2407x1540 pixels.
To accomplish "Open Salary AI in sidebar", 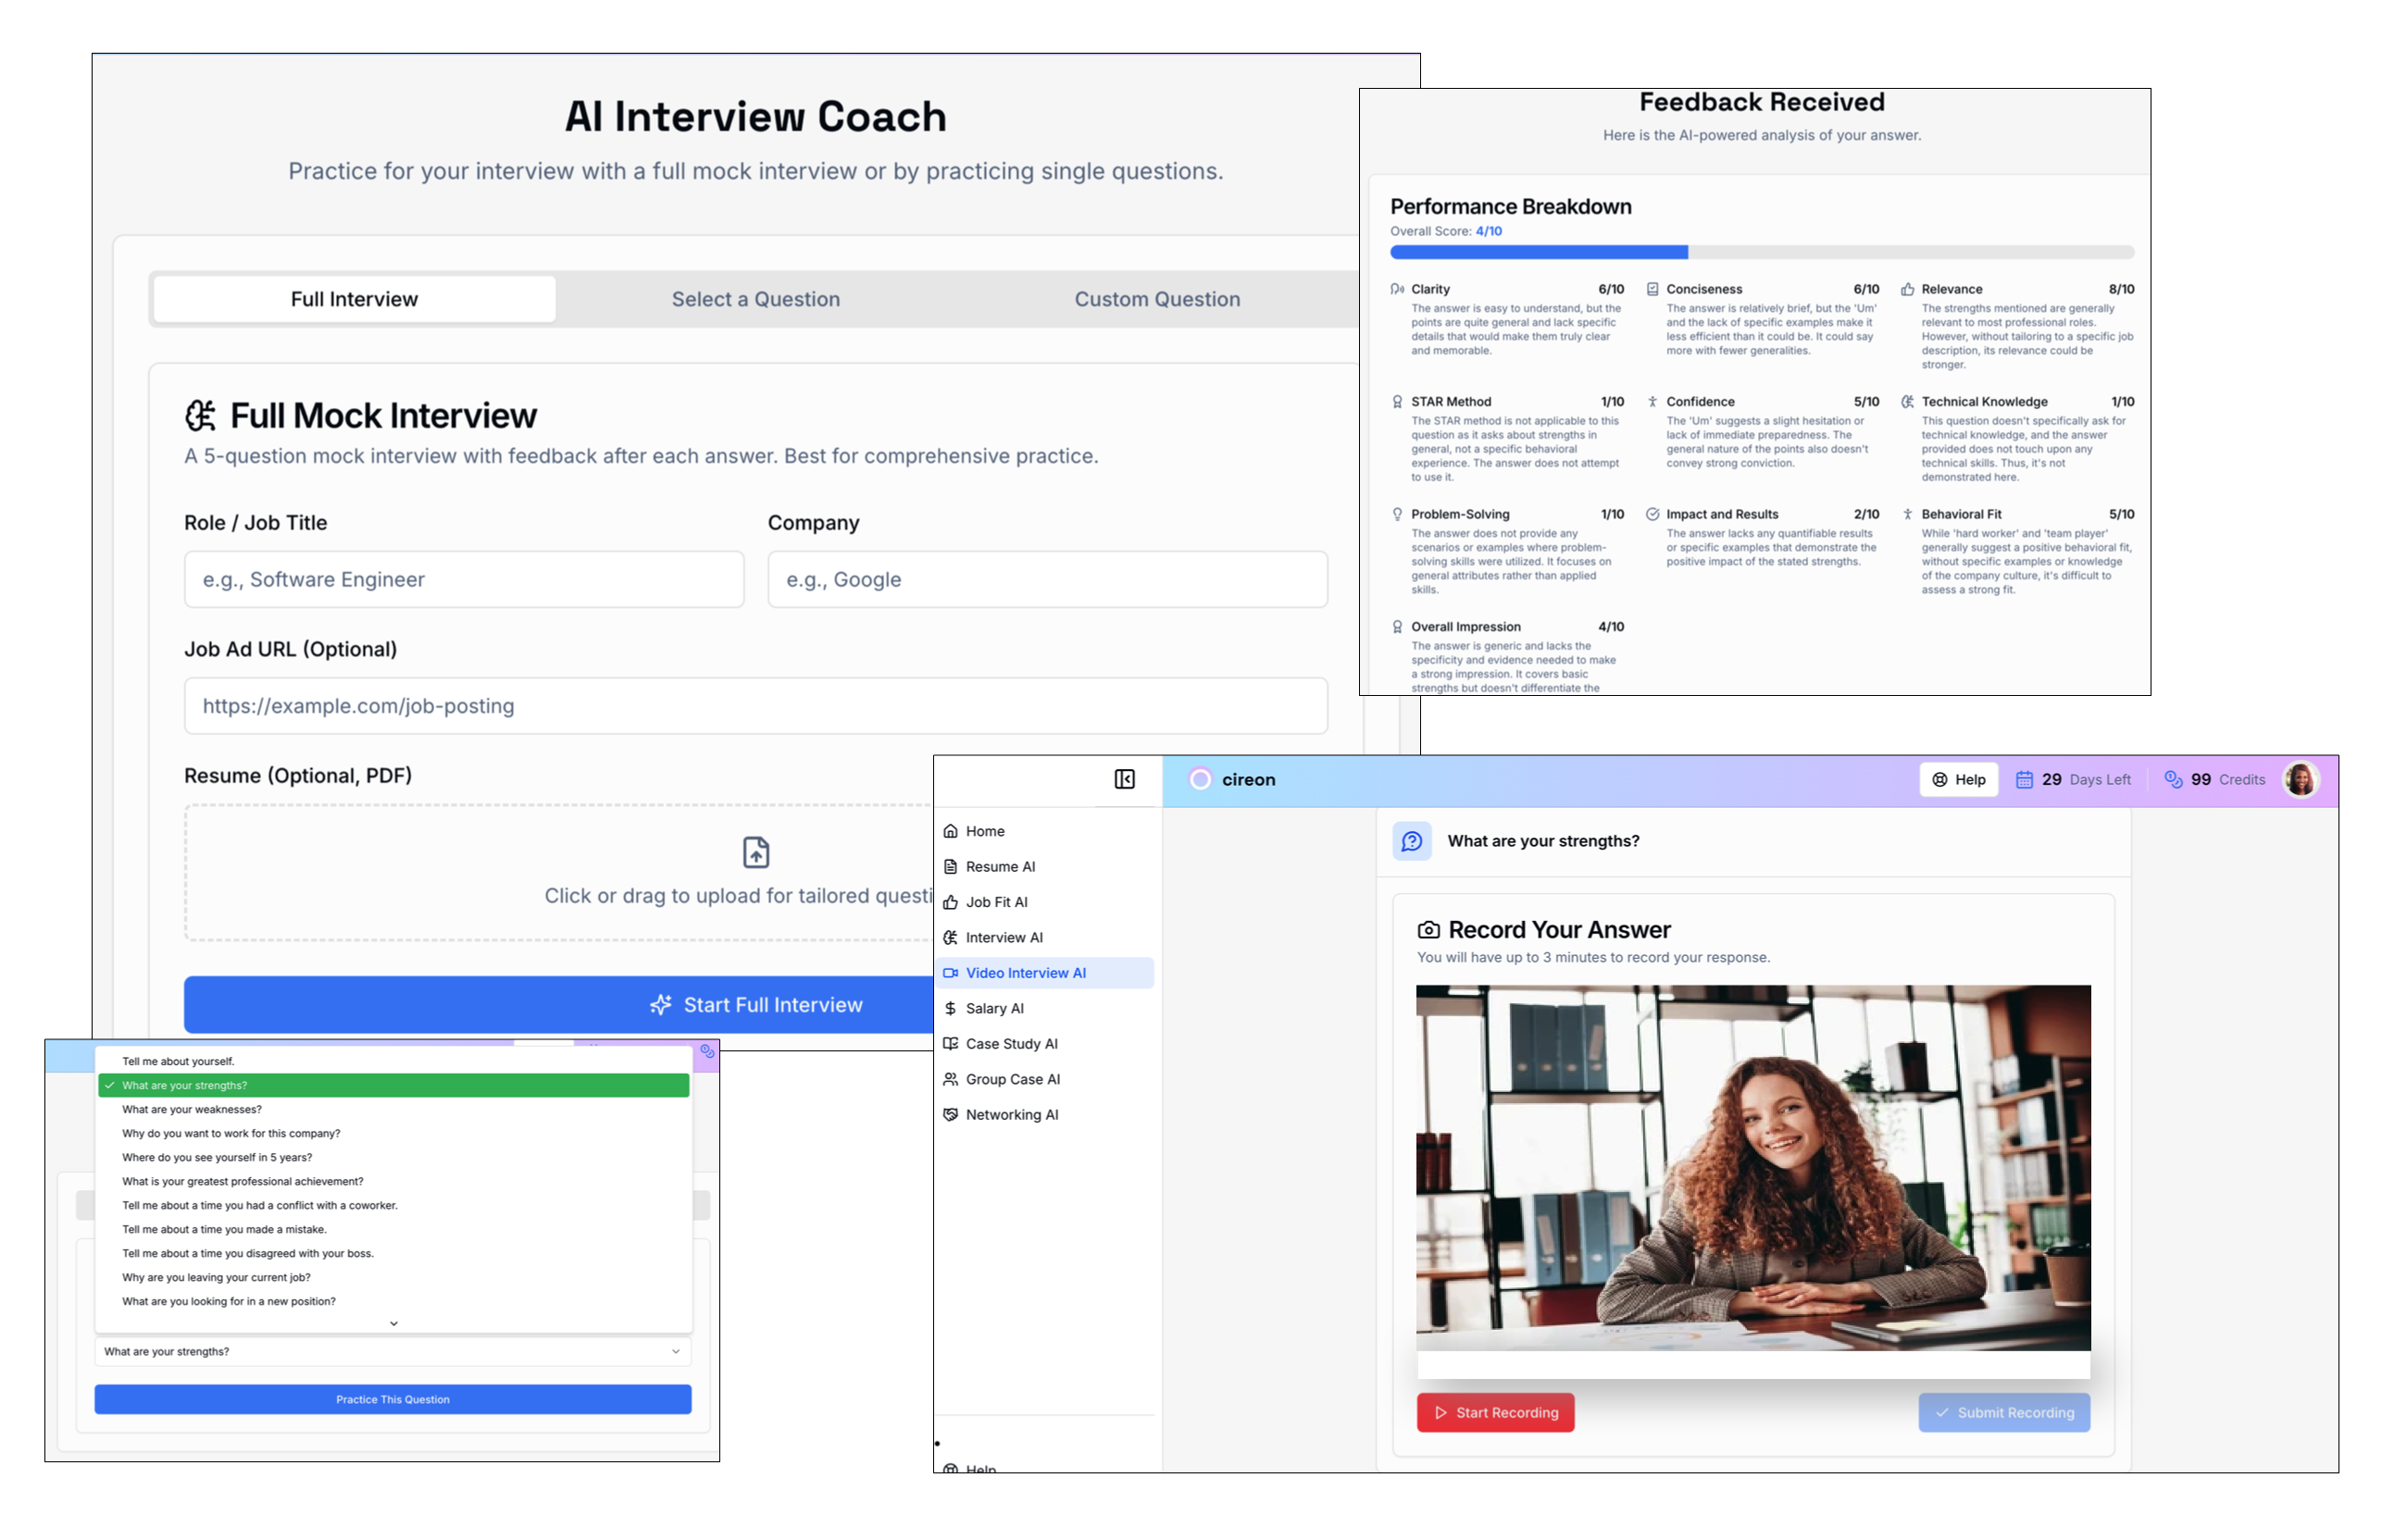I will pyautogui.click(x=994, y=1008).
